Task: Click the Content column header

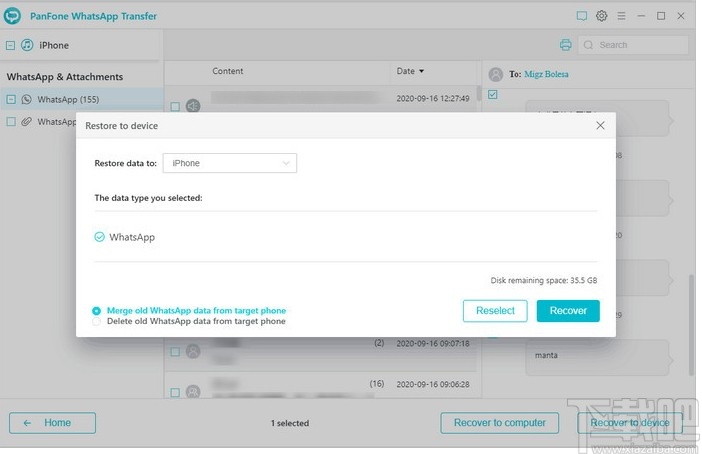Action: (227, 71)
